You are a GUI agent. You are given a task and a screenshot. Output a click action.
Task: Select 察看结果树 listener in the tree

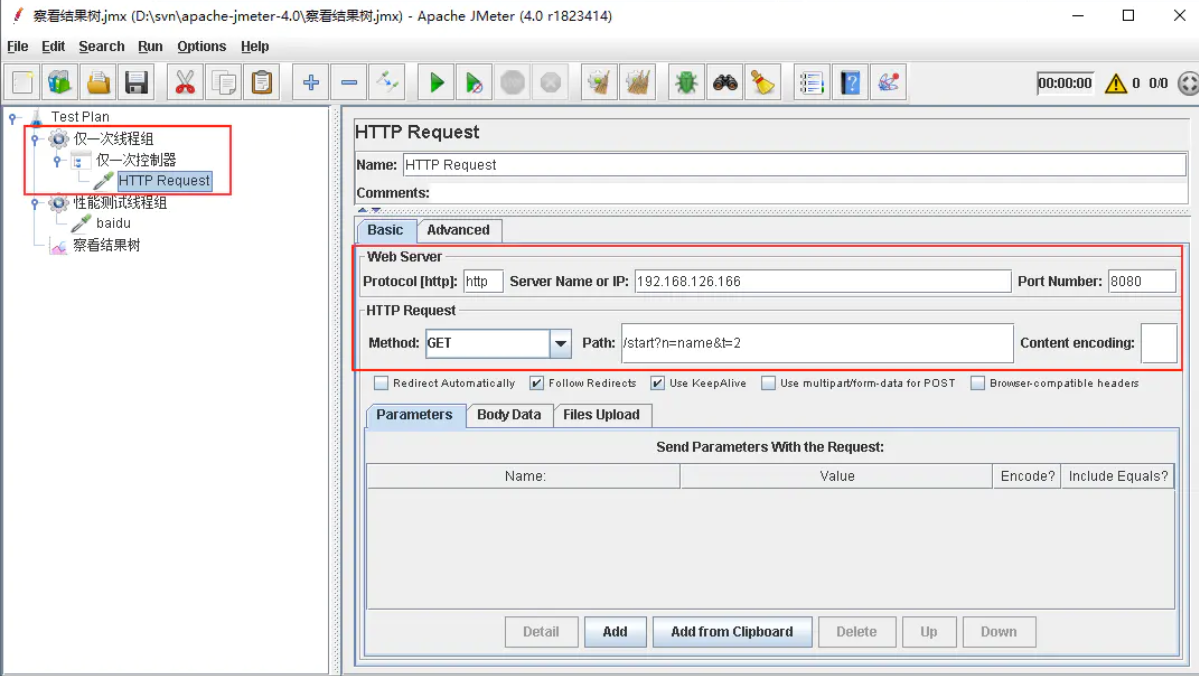click(x=106, y=245)
